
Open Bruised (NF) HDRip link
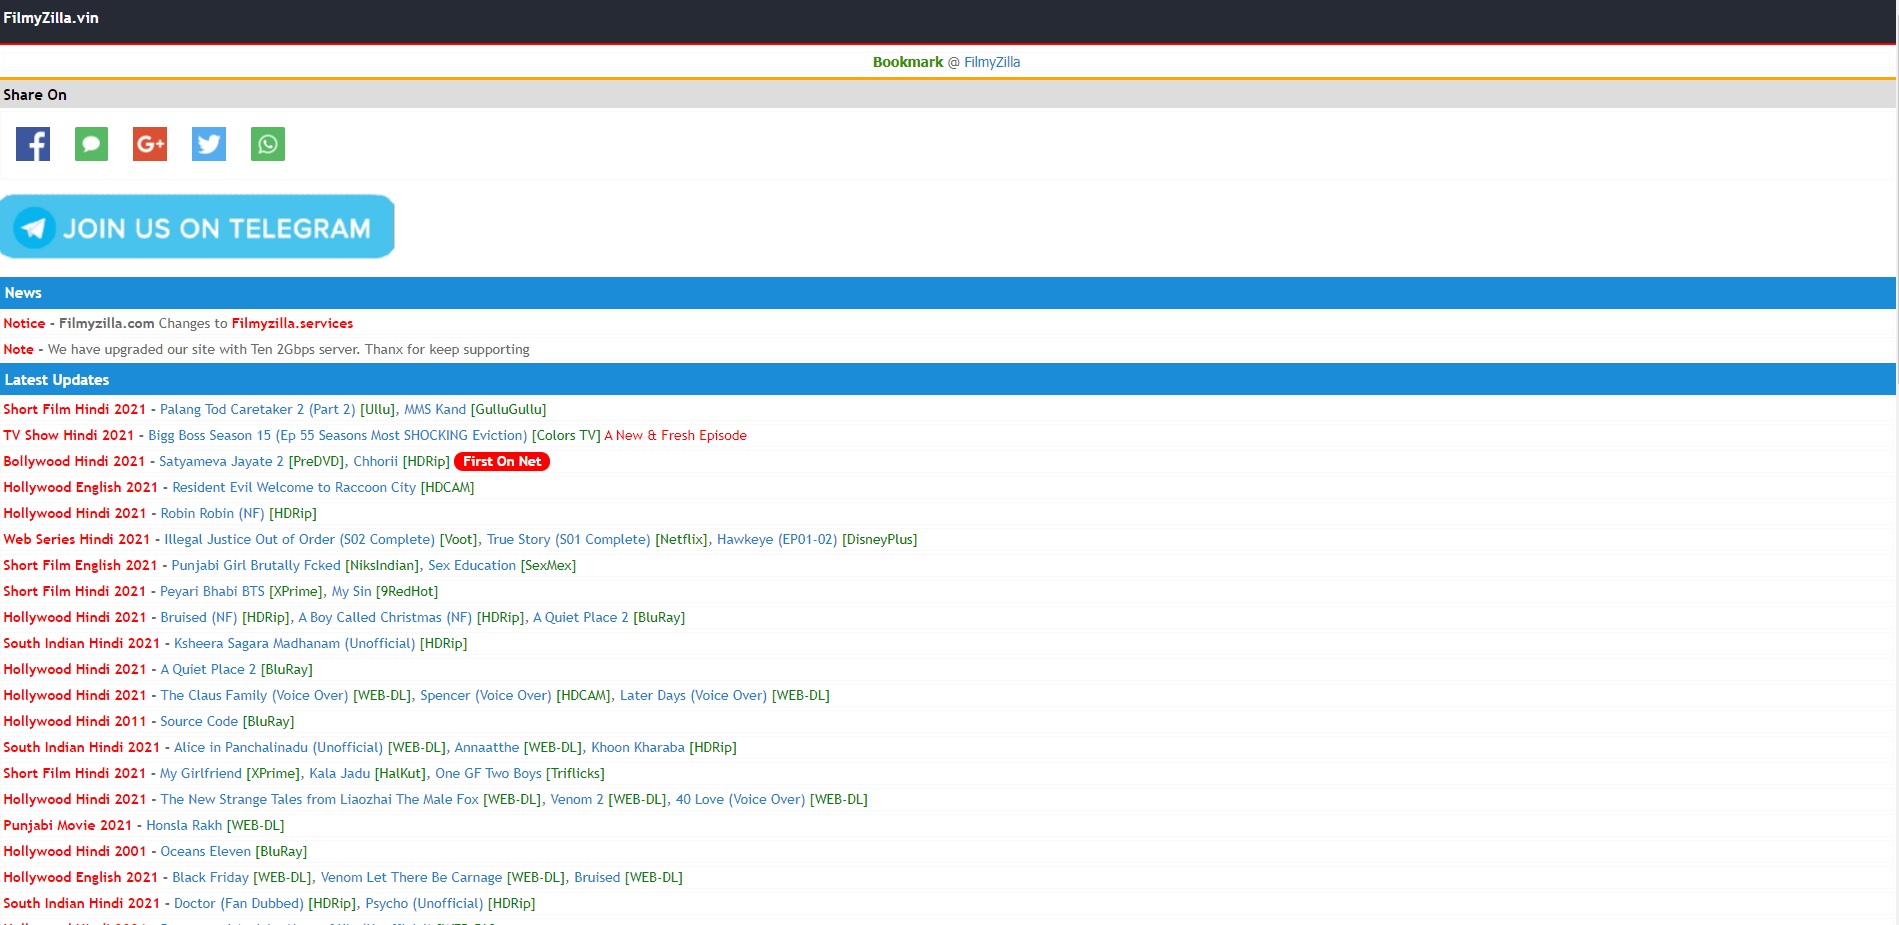[199, 617]
